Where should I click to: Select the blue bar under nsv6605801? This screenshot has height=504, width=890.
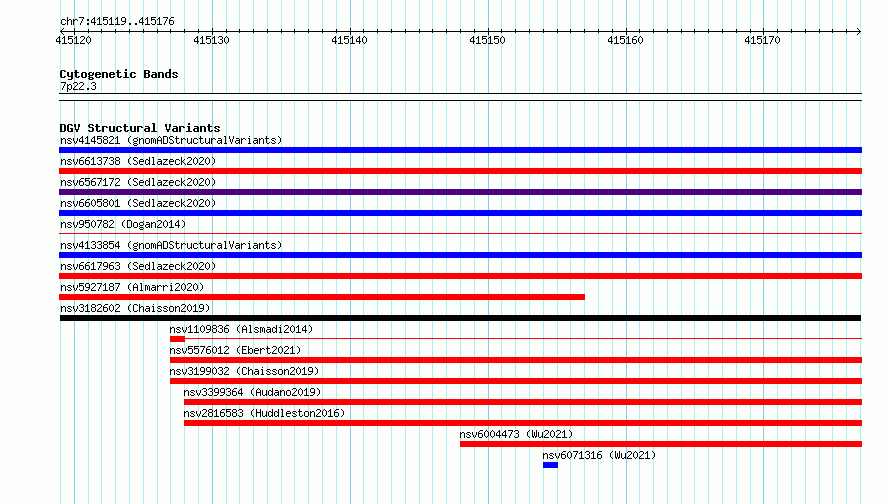pos(460,213)
